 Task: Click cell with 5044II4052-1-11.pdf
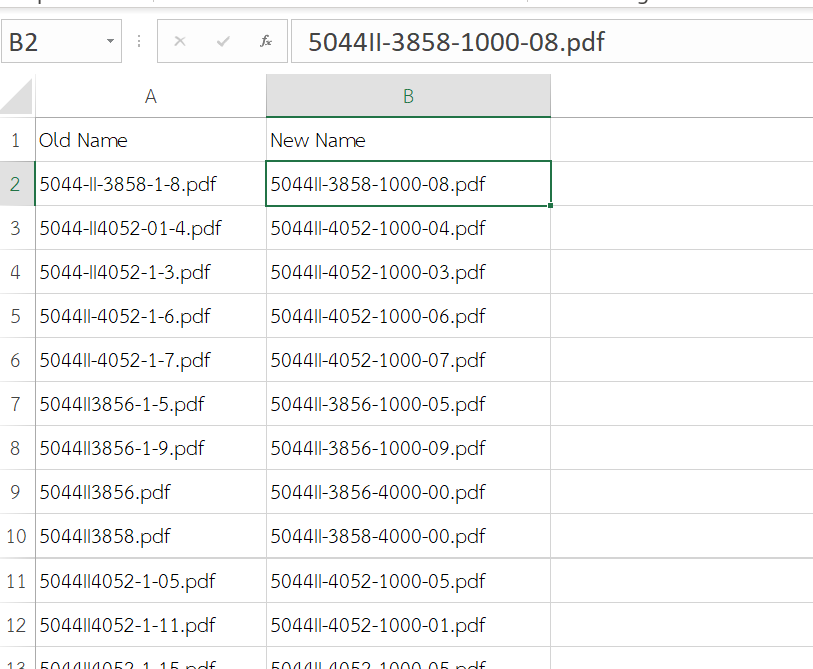click(x=150, y=625)
